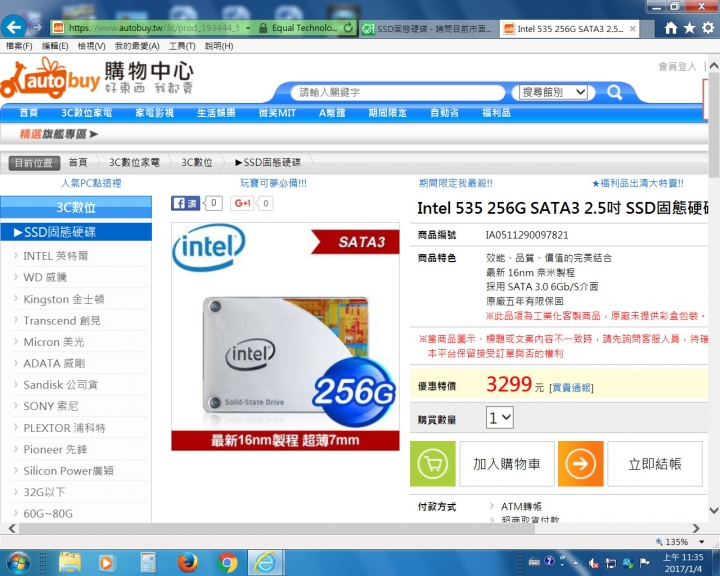The image size is (720, 576).
Task: Click 福利品 navigation item
Action: (x=496, y=113)
